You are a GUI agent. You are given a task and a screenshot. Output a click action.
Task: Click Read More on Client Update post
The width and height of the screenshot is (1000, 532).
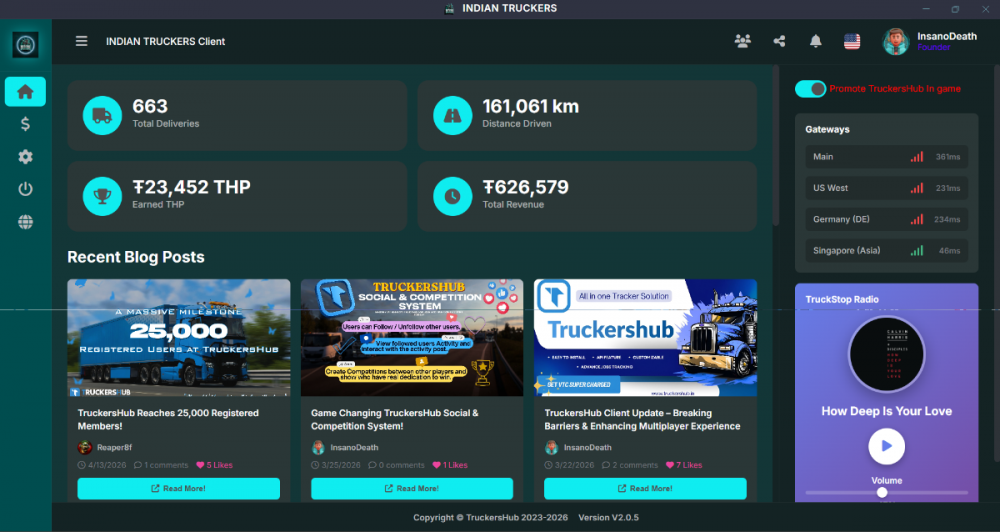(645, 489)
